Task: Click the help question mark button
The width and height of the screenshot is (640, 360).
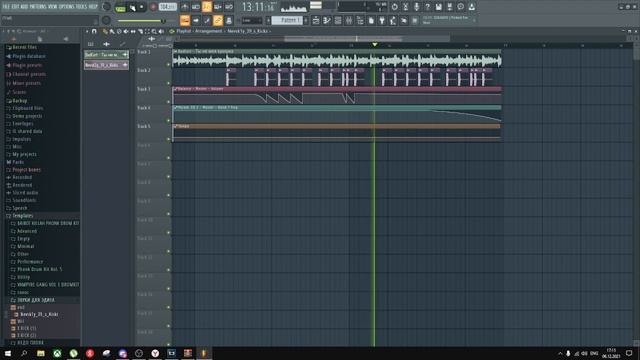Action: point(427,7)
